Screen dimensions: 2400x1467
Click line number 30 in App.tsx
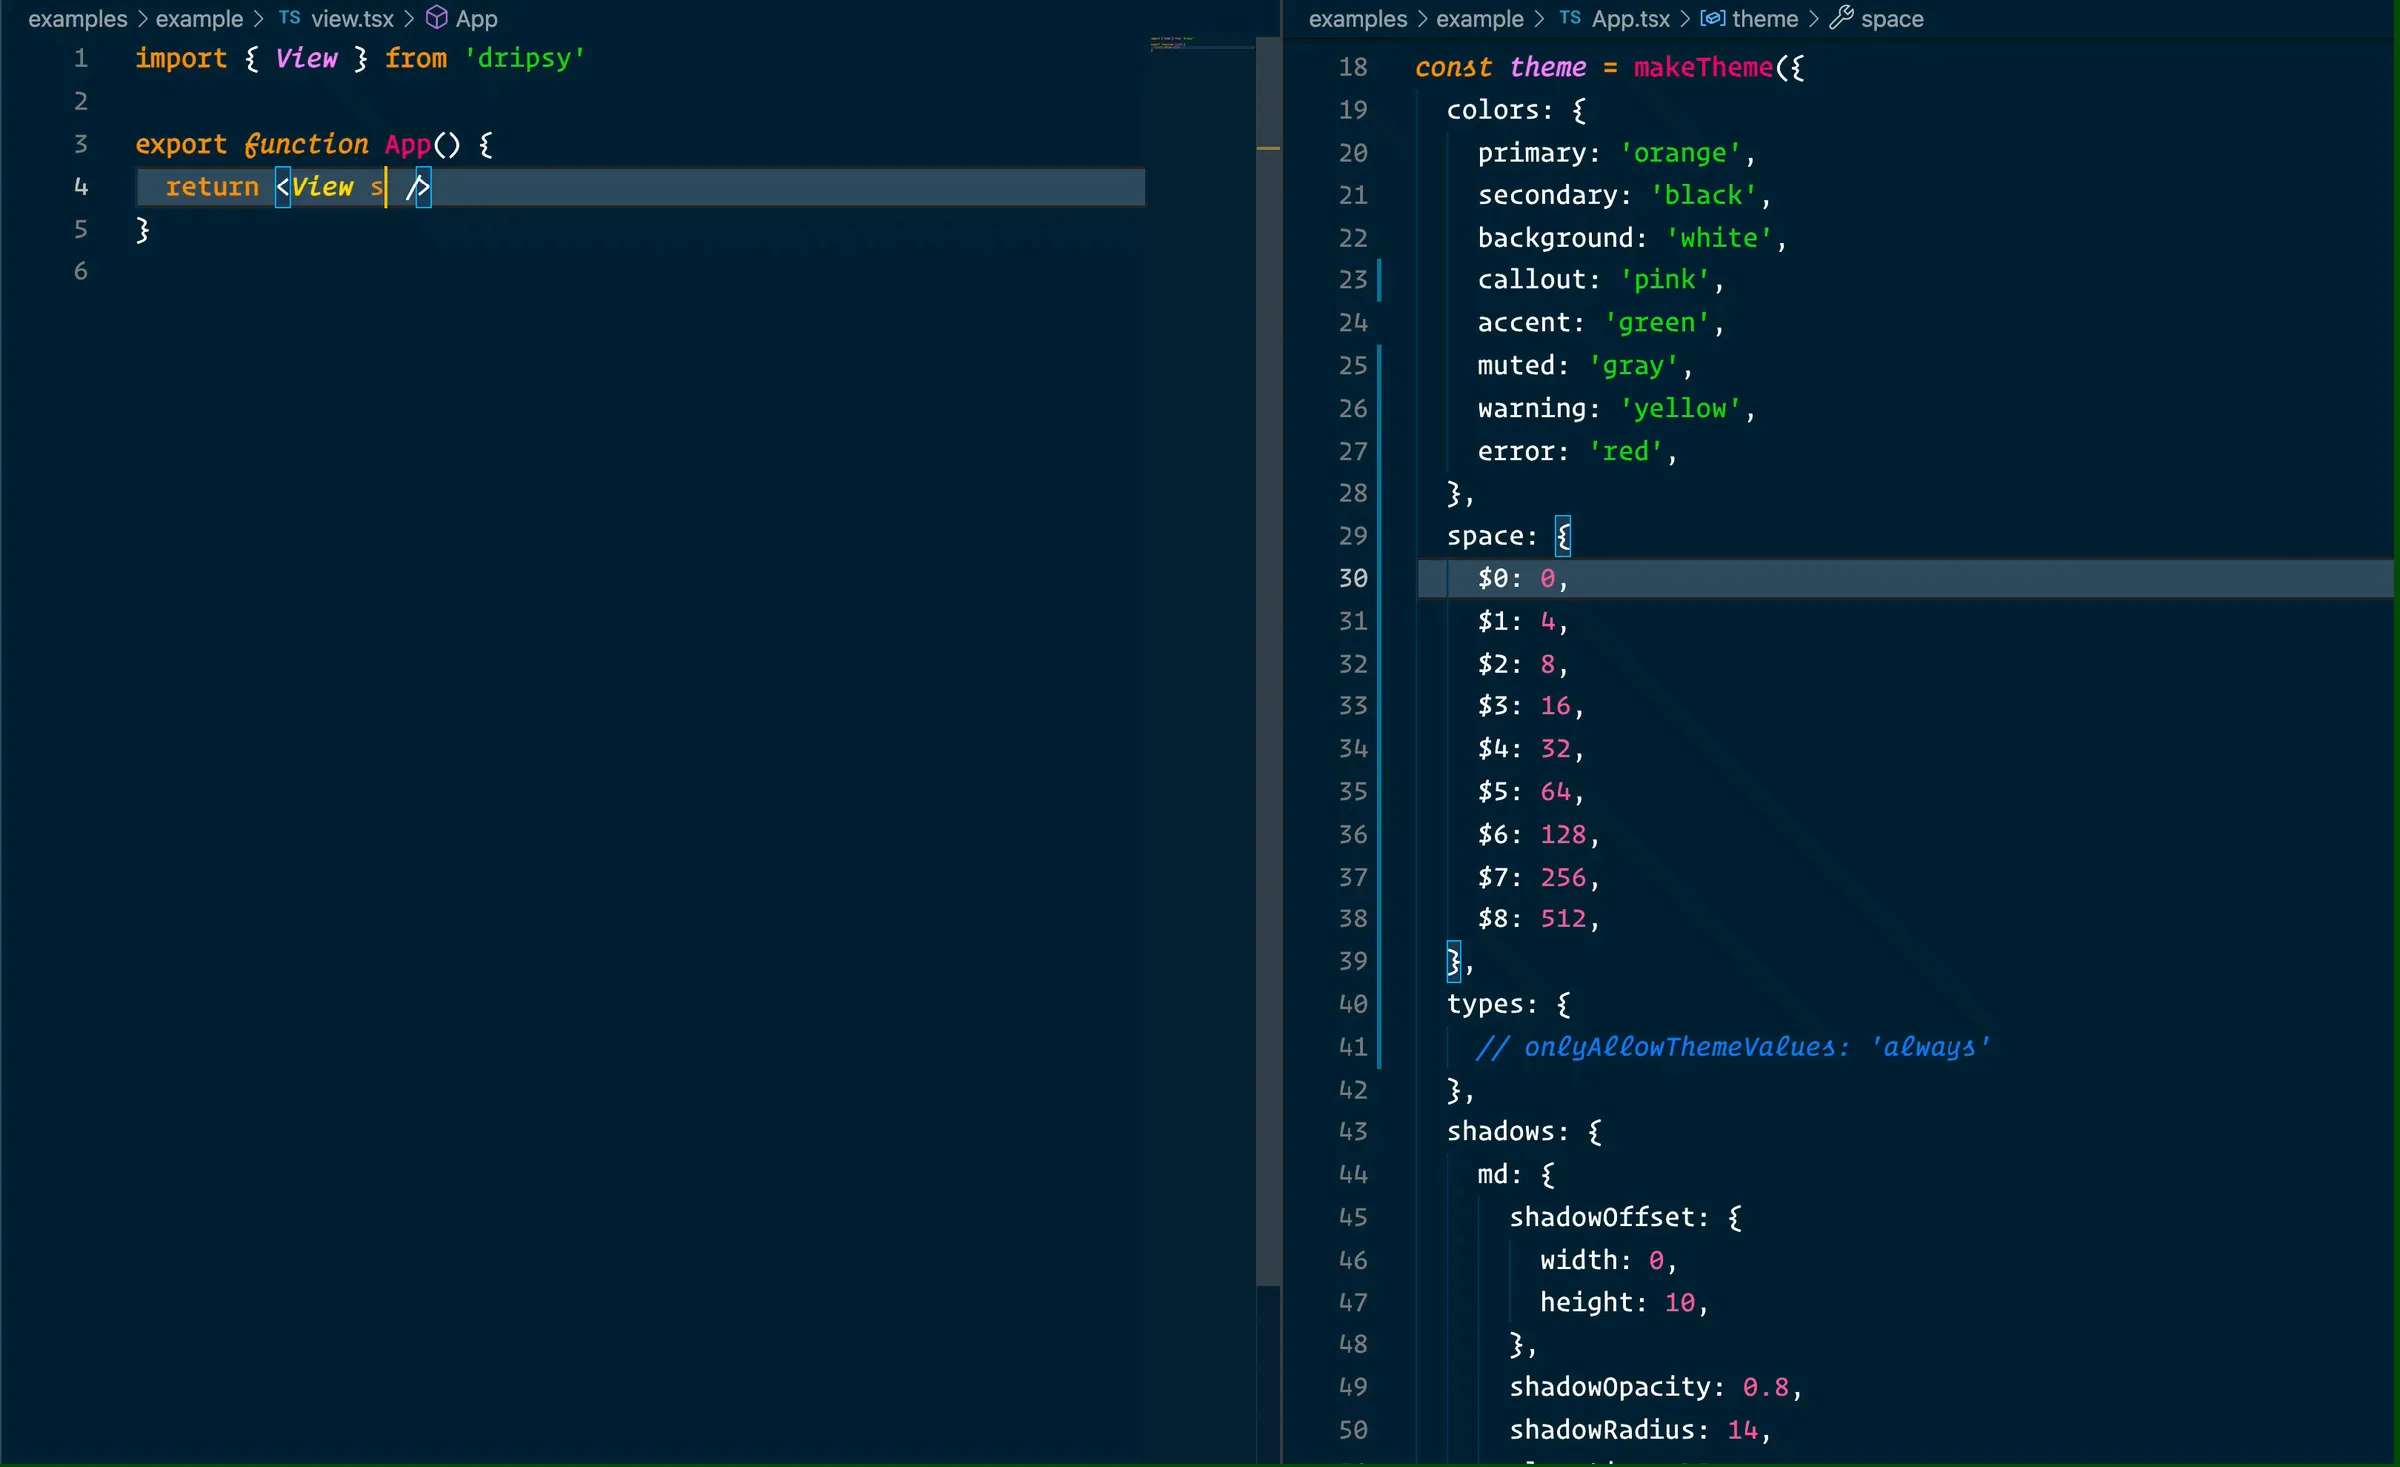(x=1353, y=578)
